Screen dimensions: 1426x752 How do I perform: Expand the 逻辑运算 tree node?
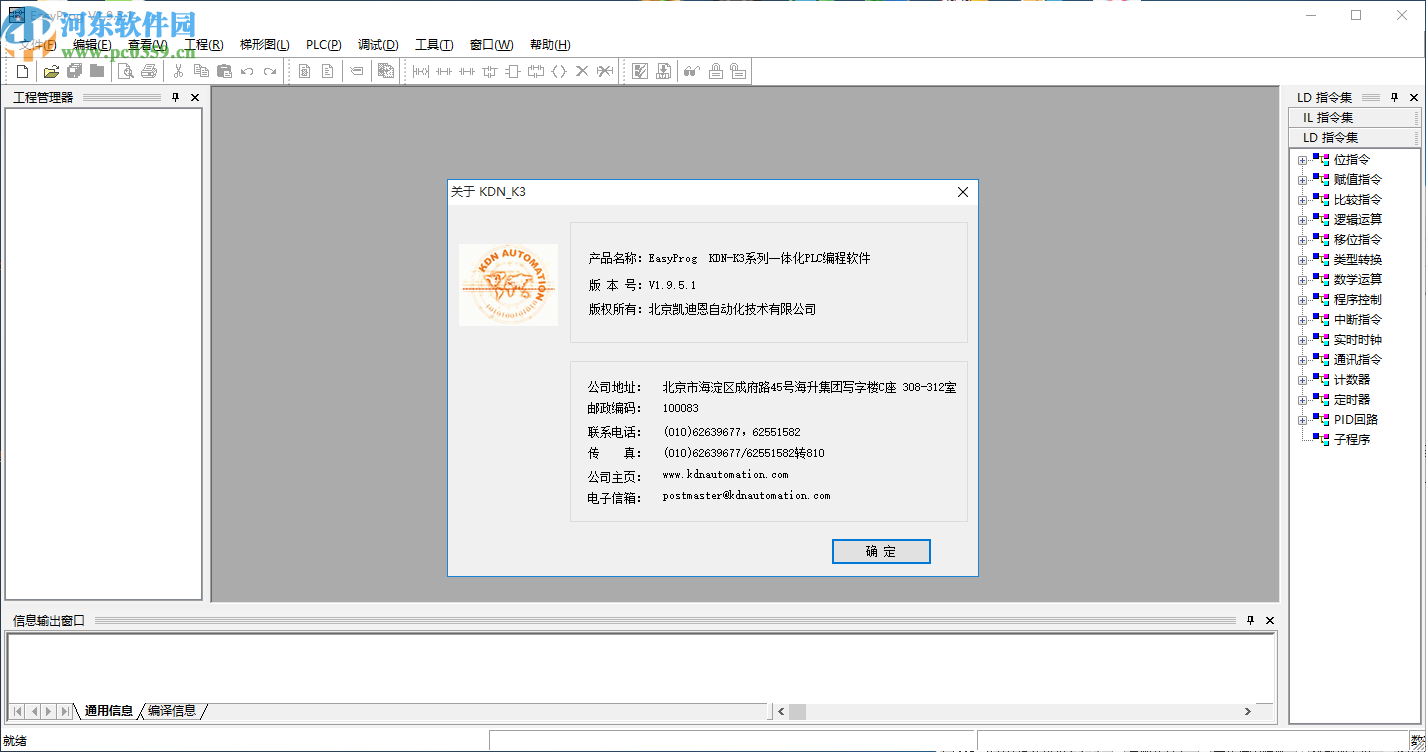(x=1302, y=220)
